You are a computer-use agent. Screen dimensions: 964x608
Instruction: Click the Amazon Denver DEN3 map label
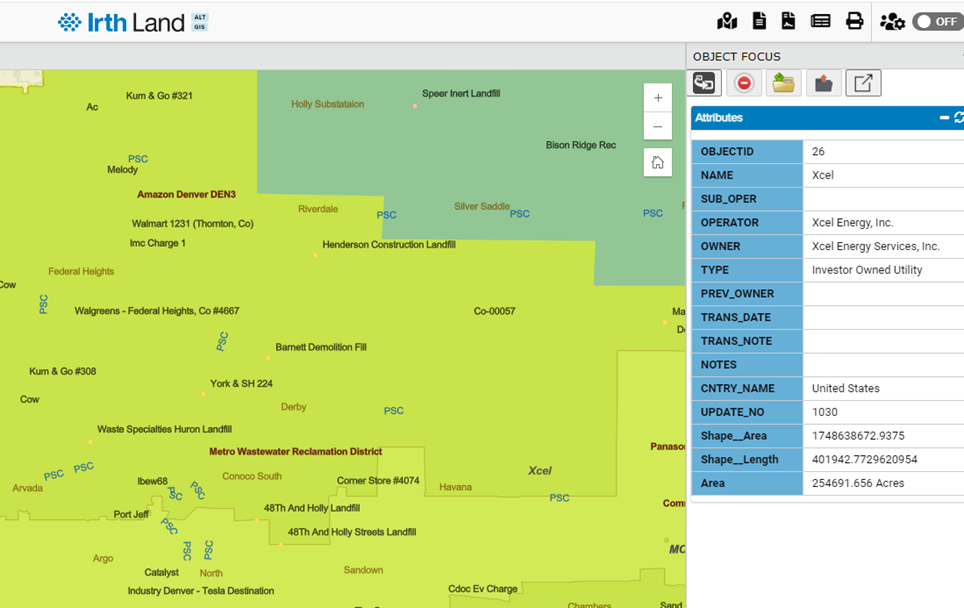pos(186,194)
